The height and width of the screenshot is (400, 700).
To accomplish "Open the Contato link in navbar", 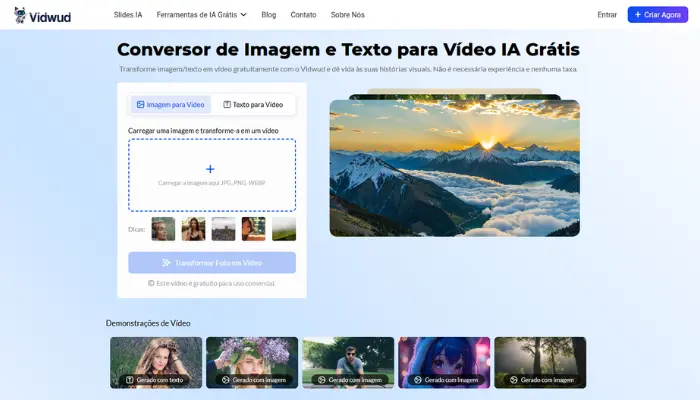I will tap(303, 15).
